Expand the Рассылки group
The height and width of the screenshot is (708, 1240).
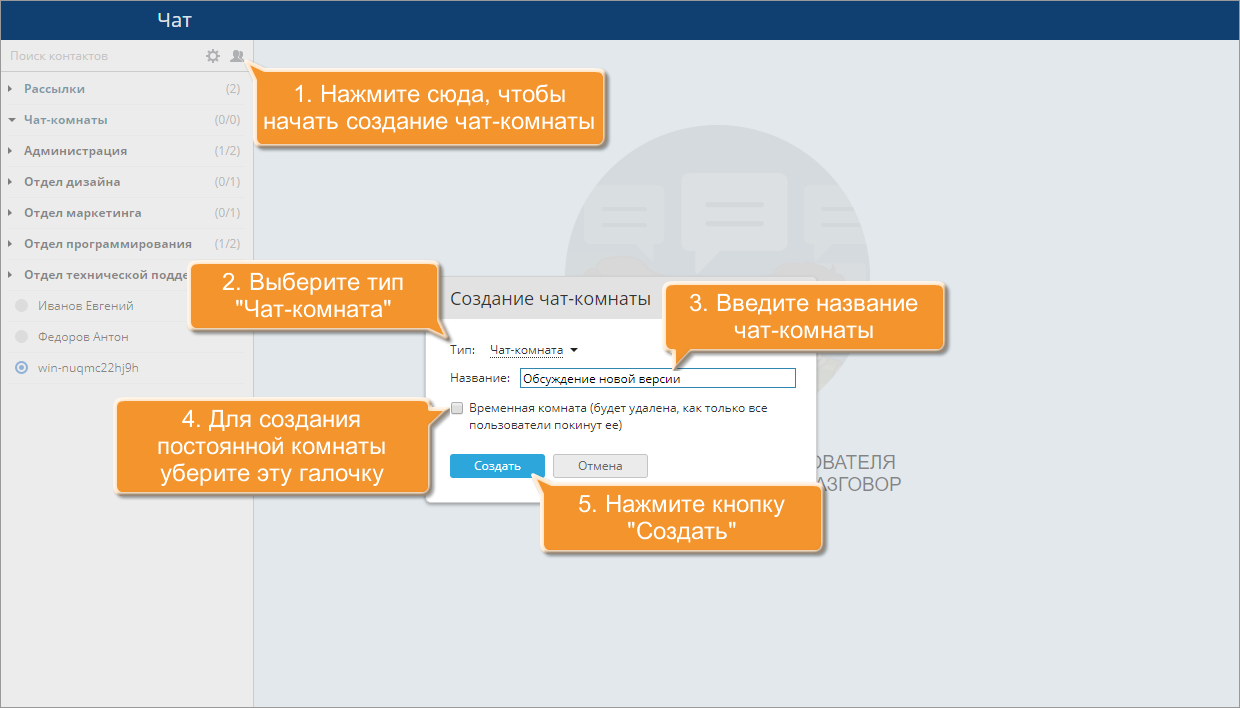tap(55, 89)
